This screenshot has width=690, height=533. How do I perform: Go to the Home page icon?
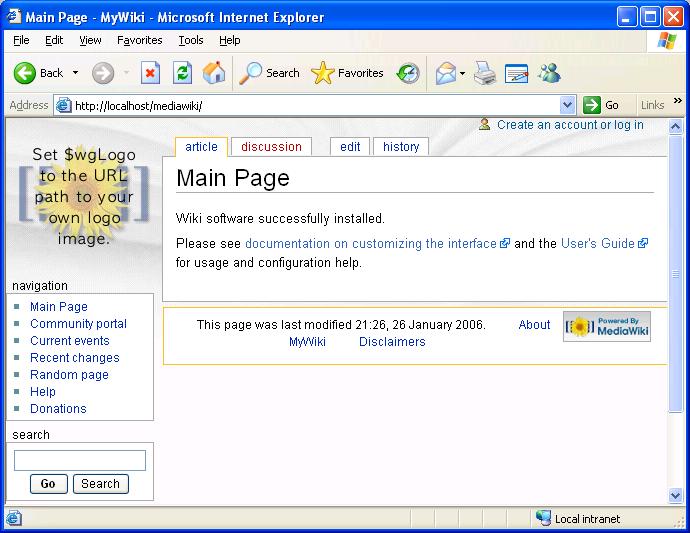214,73
